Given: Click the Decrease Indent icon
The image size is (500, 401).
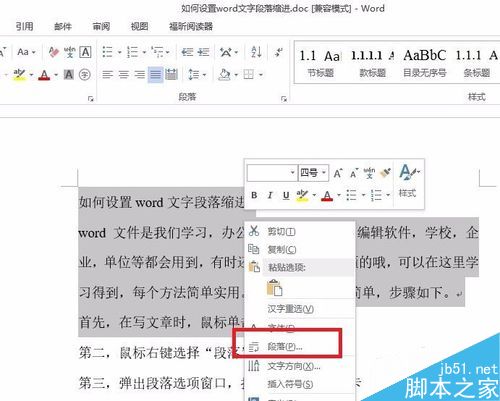Looking at the screenshot, I should (x=187, y=52).
